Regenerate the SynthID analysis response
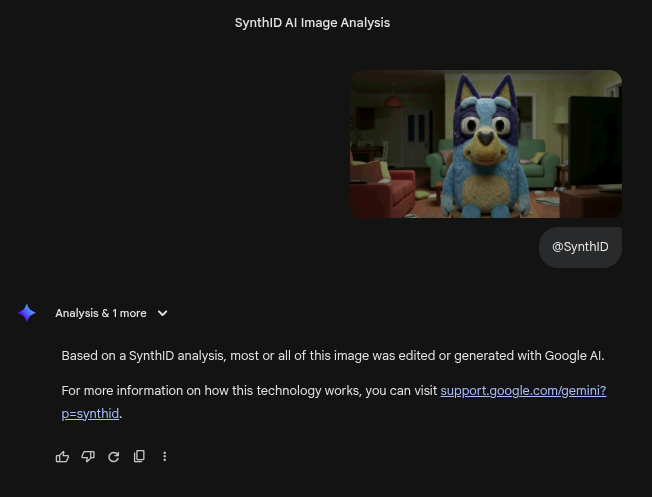This screenshot has width=652, height=497. [x=113, y=456]
